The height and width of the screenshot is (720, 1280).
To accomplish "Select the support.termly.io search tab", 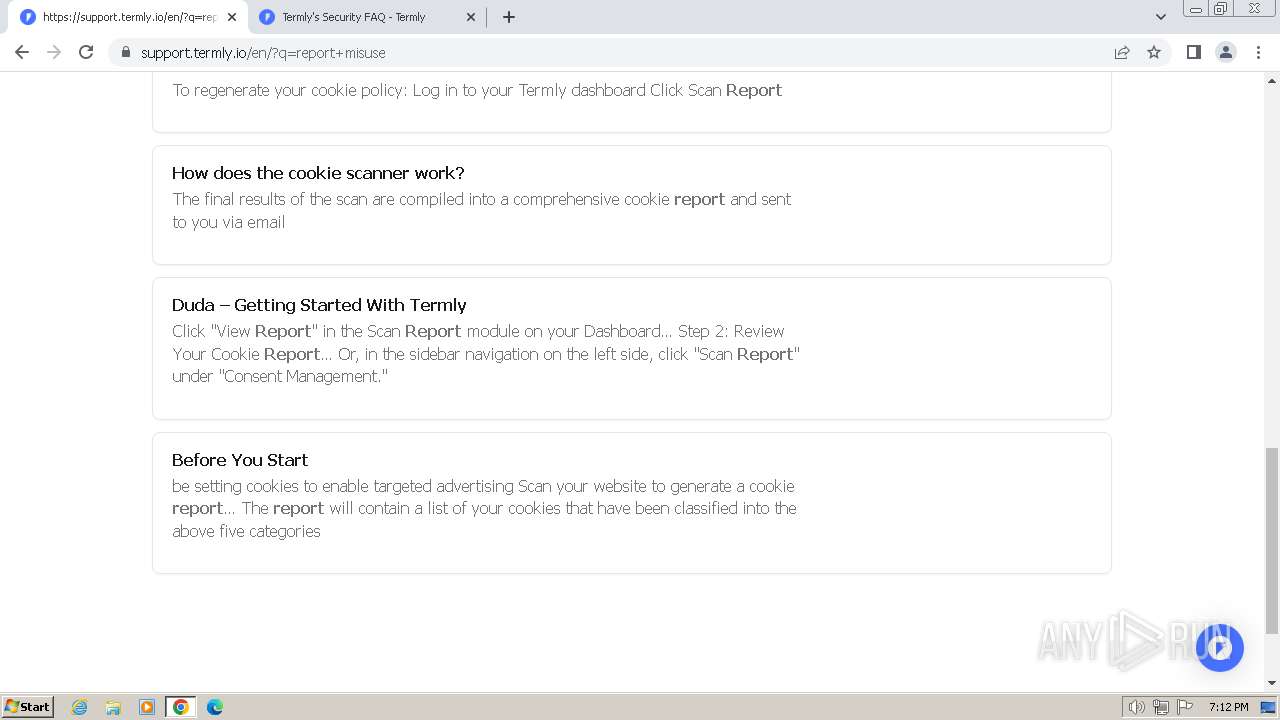I will (x=128, y=17).
